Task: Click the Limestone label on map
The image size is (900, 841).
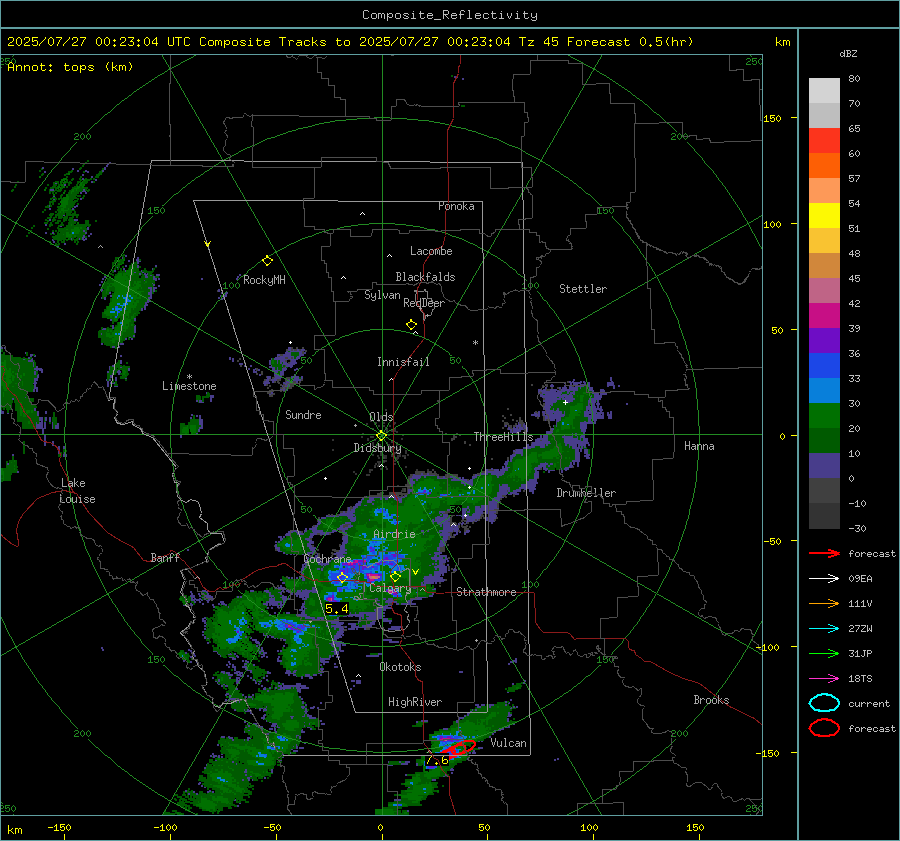Action: pyautogui.click(x=189, y=386)
